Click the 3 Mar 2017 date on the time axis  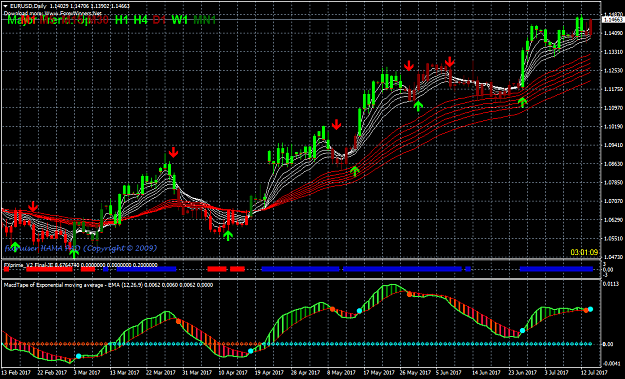(x=87, y=373)
